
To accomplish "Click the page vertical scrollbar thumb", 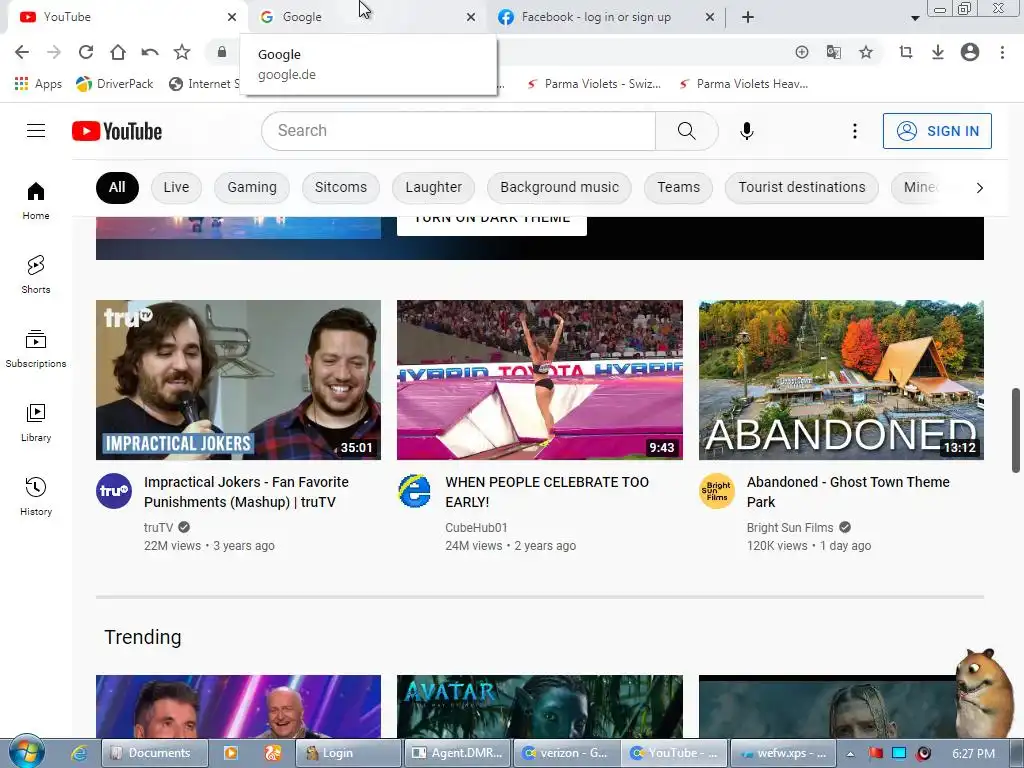I will coord(1016,430).
